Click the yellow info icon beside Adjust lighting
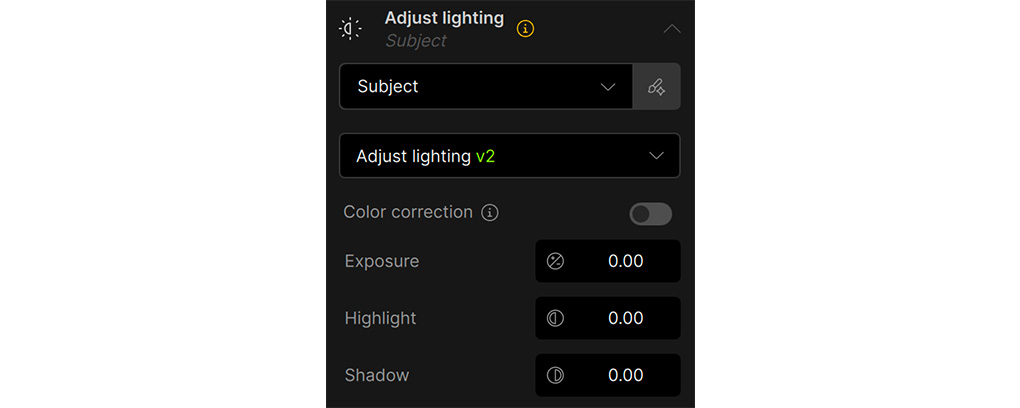This screenshot has height=408, width=1020. [x=525, y=29]
